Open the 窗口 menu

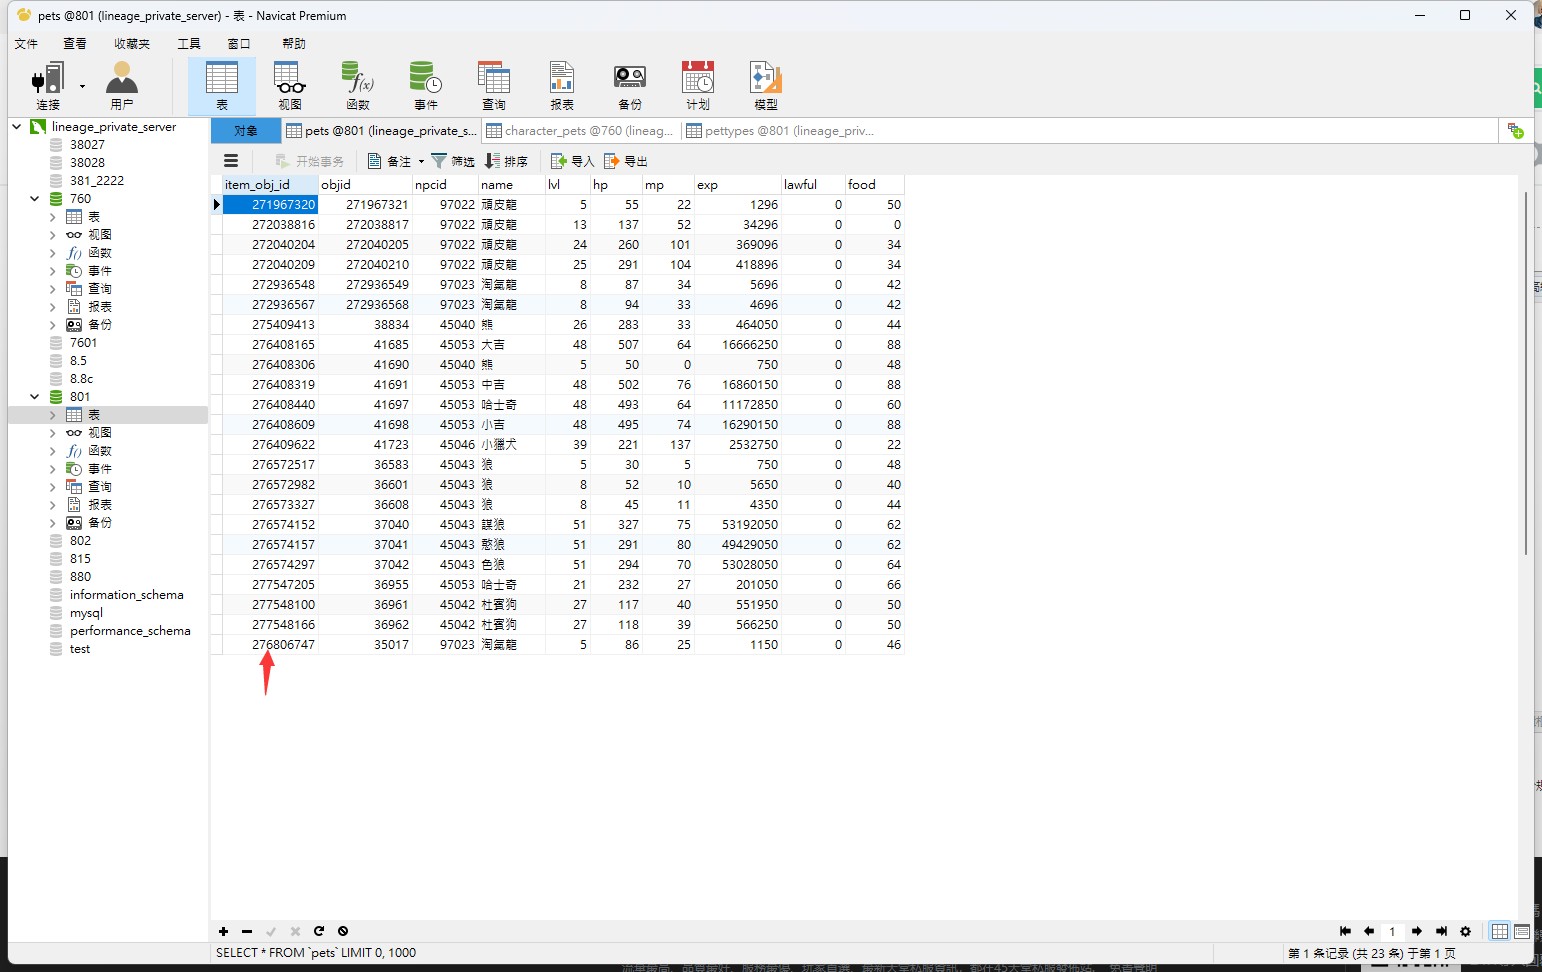pyautogui.click(x=239, y=44)
